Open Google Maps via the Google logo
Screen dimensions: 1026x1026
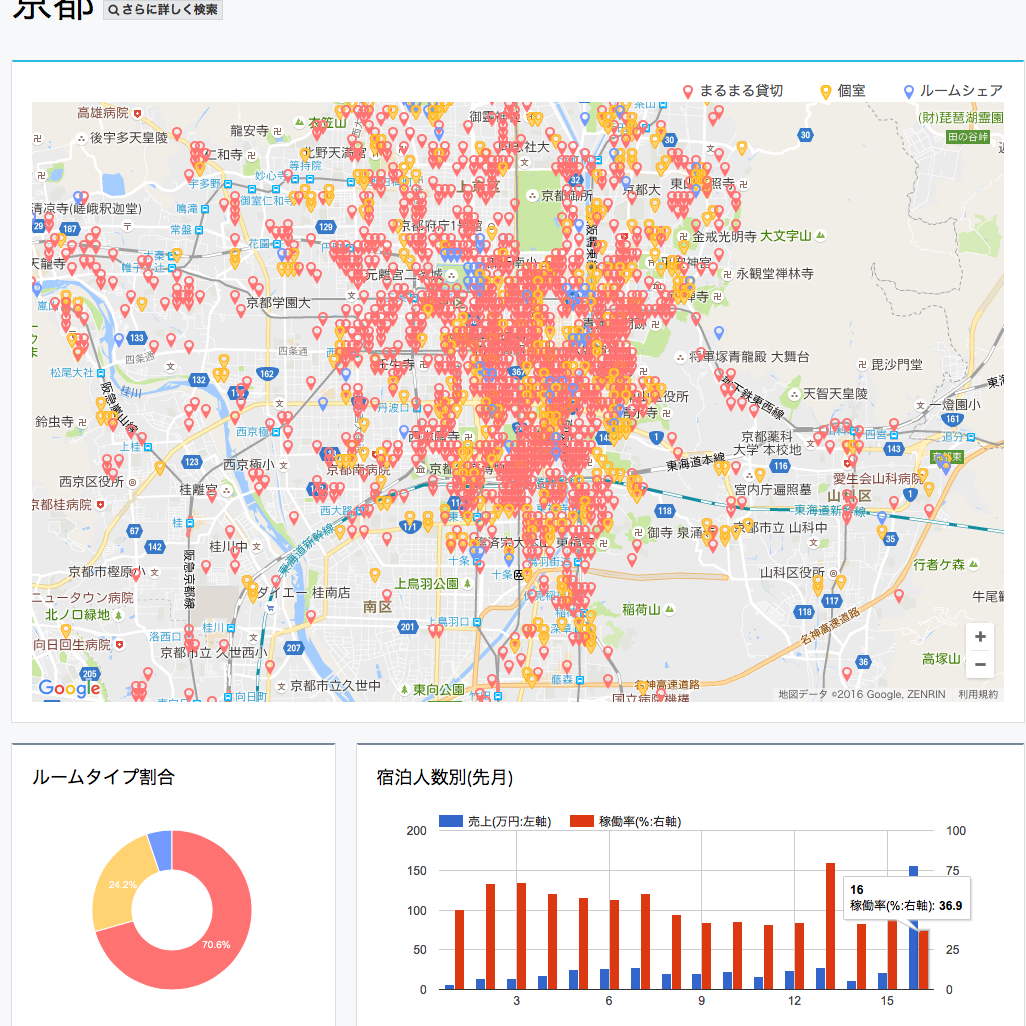click(69, 688)
